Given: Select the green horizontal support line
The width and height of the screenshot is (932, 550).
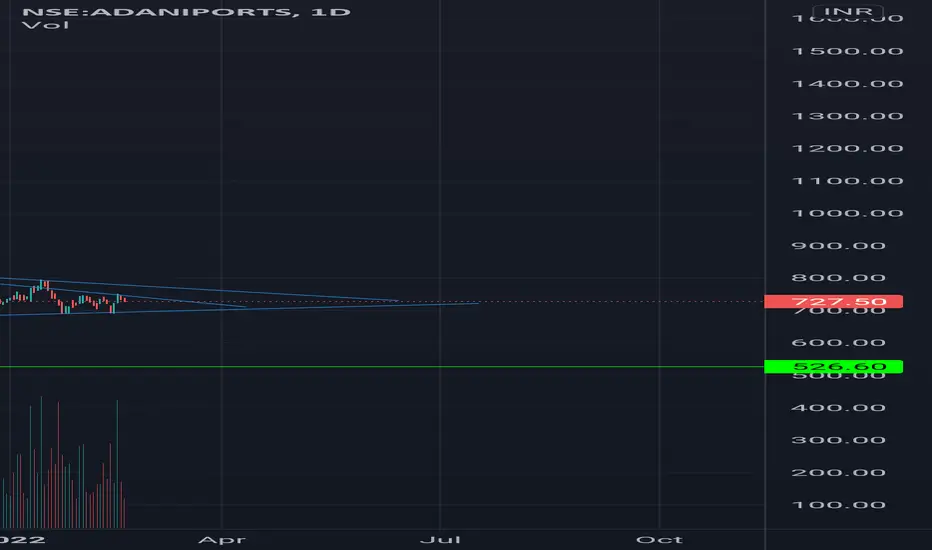Looking at the screenshot, I should coord(382,366).
